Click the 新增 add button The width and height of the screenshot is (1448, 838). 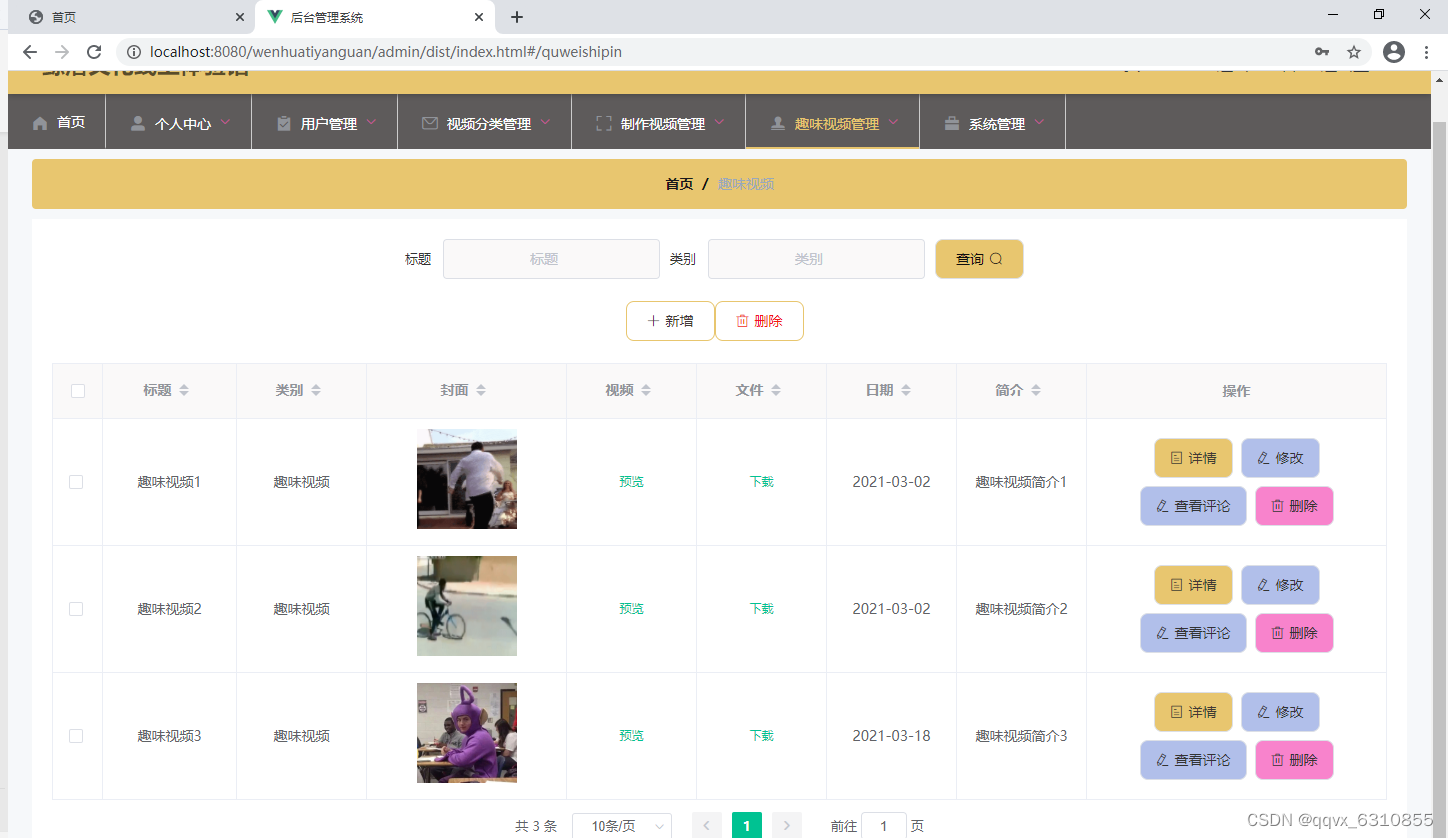[670, 321]
